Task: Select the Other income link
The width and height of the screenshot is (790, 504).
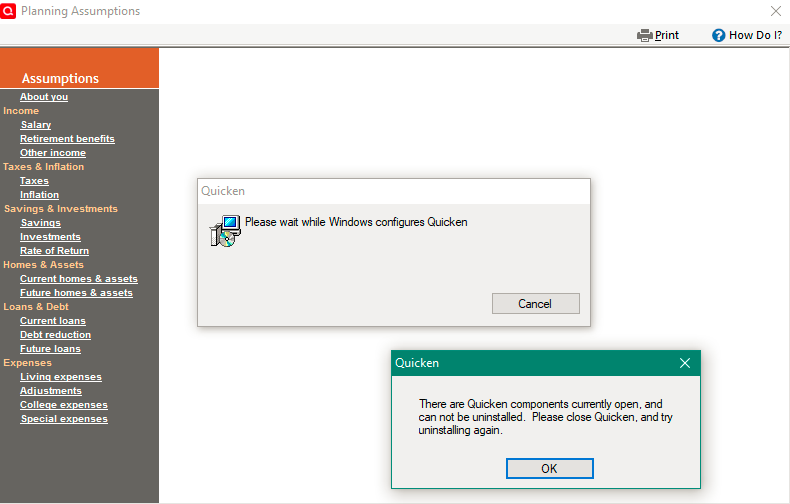Action: (x=53, y=153)
